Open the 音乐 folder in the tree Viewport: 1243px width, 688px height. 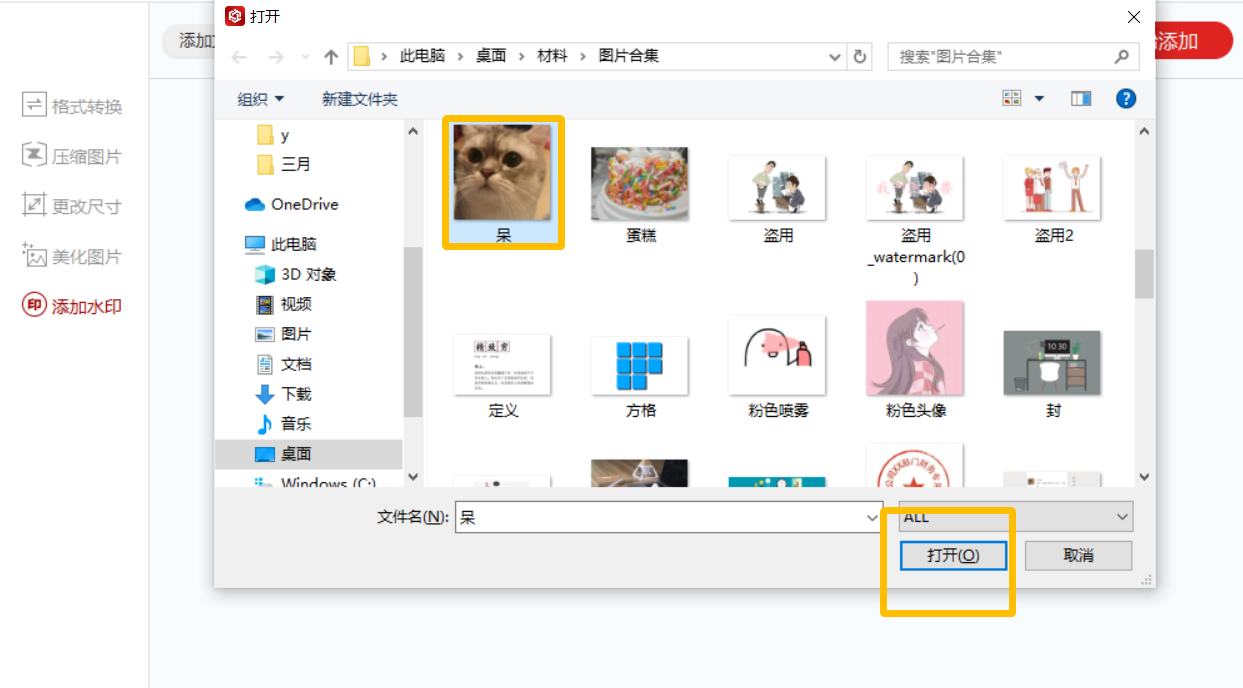pyautogui.click(x=284, y=424)
